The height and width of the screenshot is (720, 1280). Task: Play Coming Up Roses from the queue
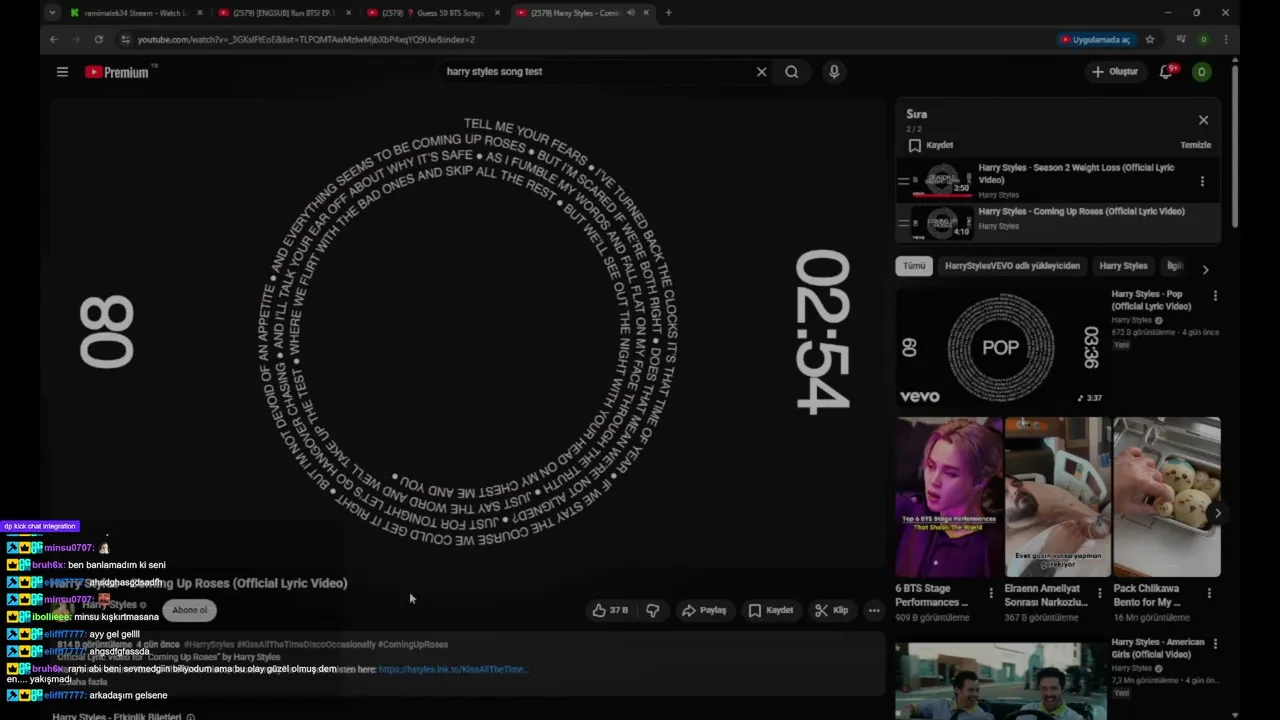(x=1058, y=222)
